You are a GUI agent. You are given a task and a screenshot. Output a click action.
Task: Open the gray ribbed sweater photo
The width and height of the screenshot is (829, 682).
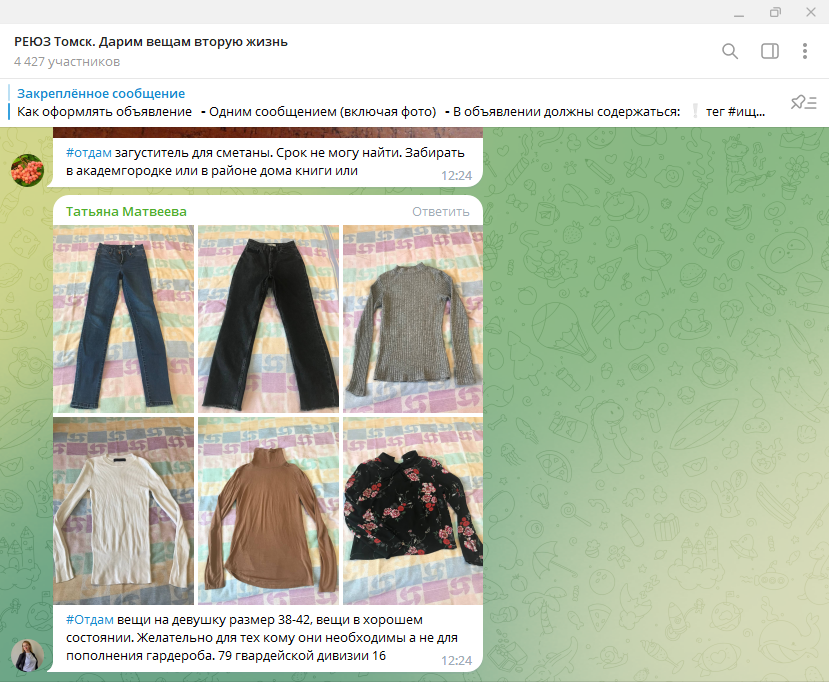click(x=412, y=320)
